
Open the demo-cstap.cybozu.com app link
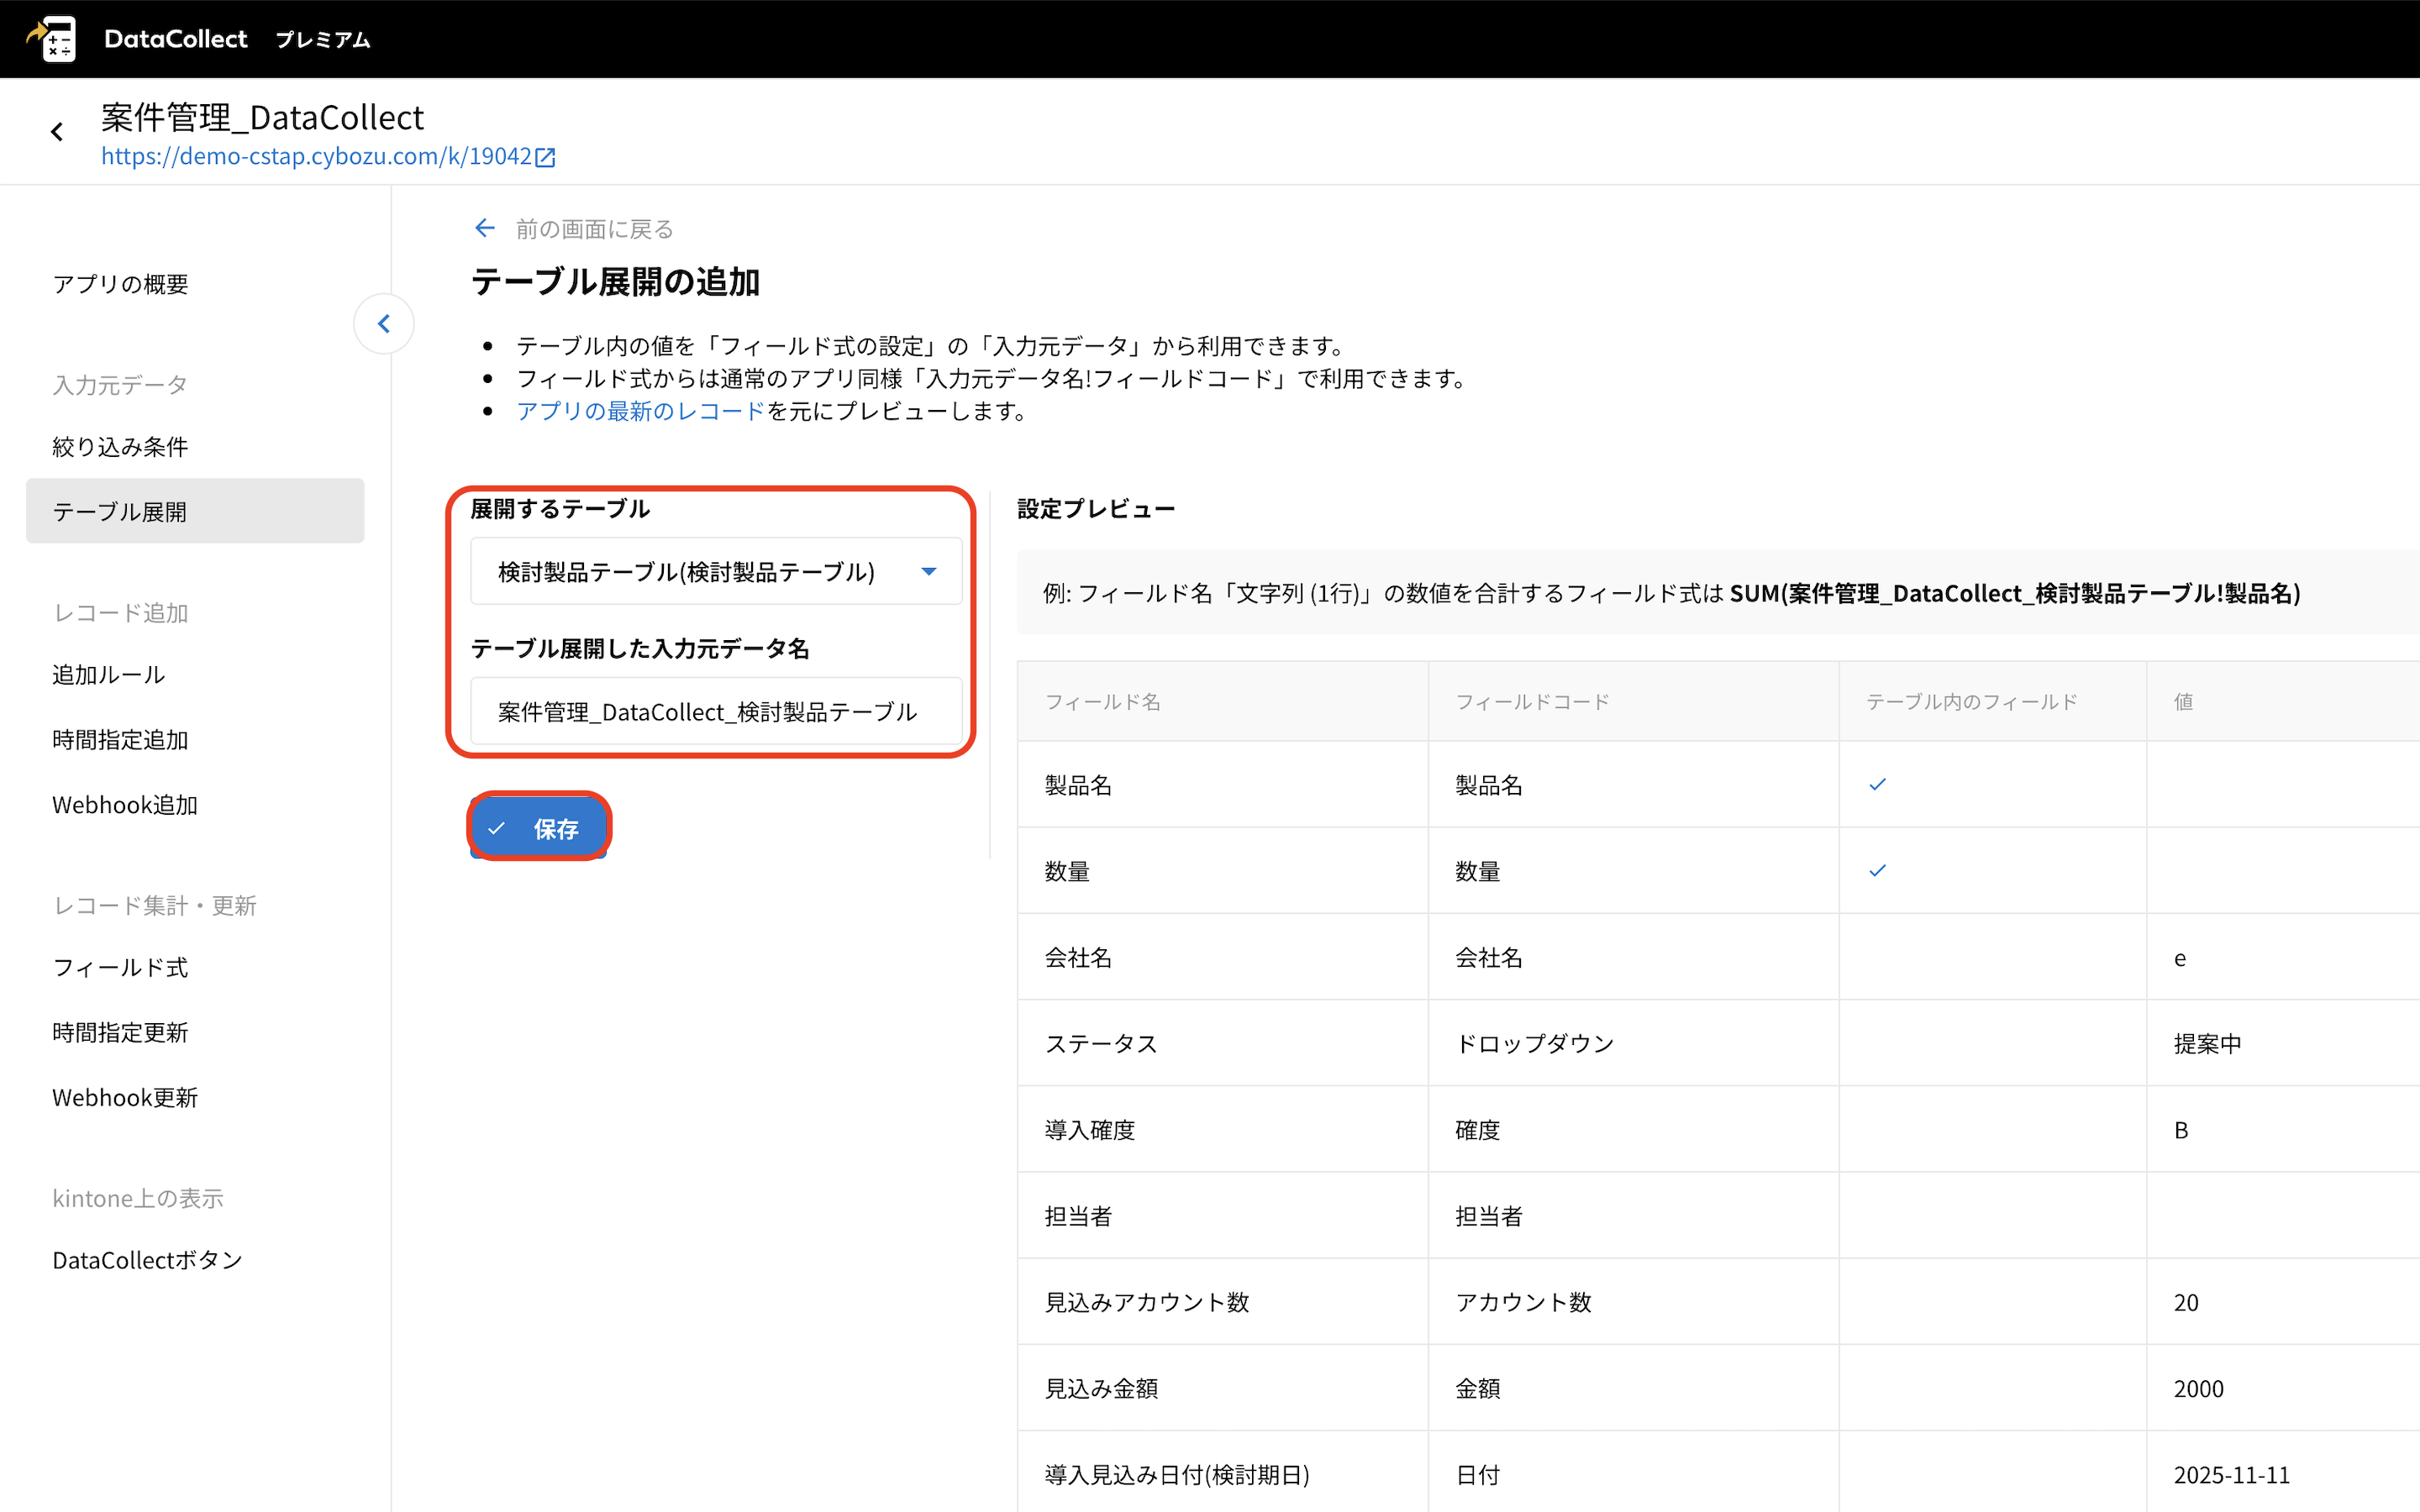[x=316, y=157]
